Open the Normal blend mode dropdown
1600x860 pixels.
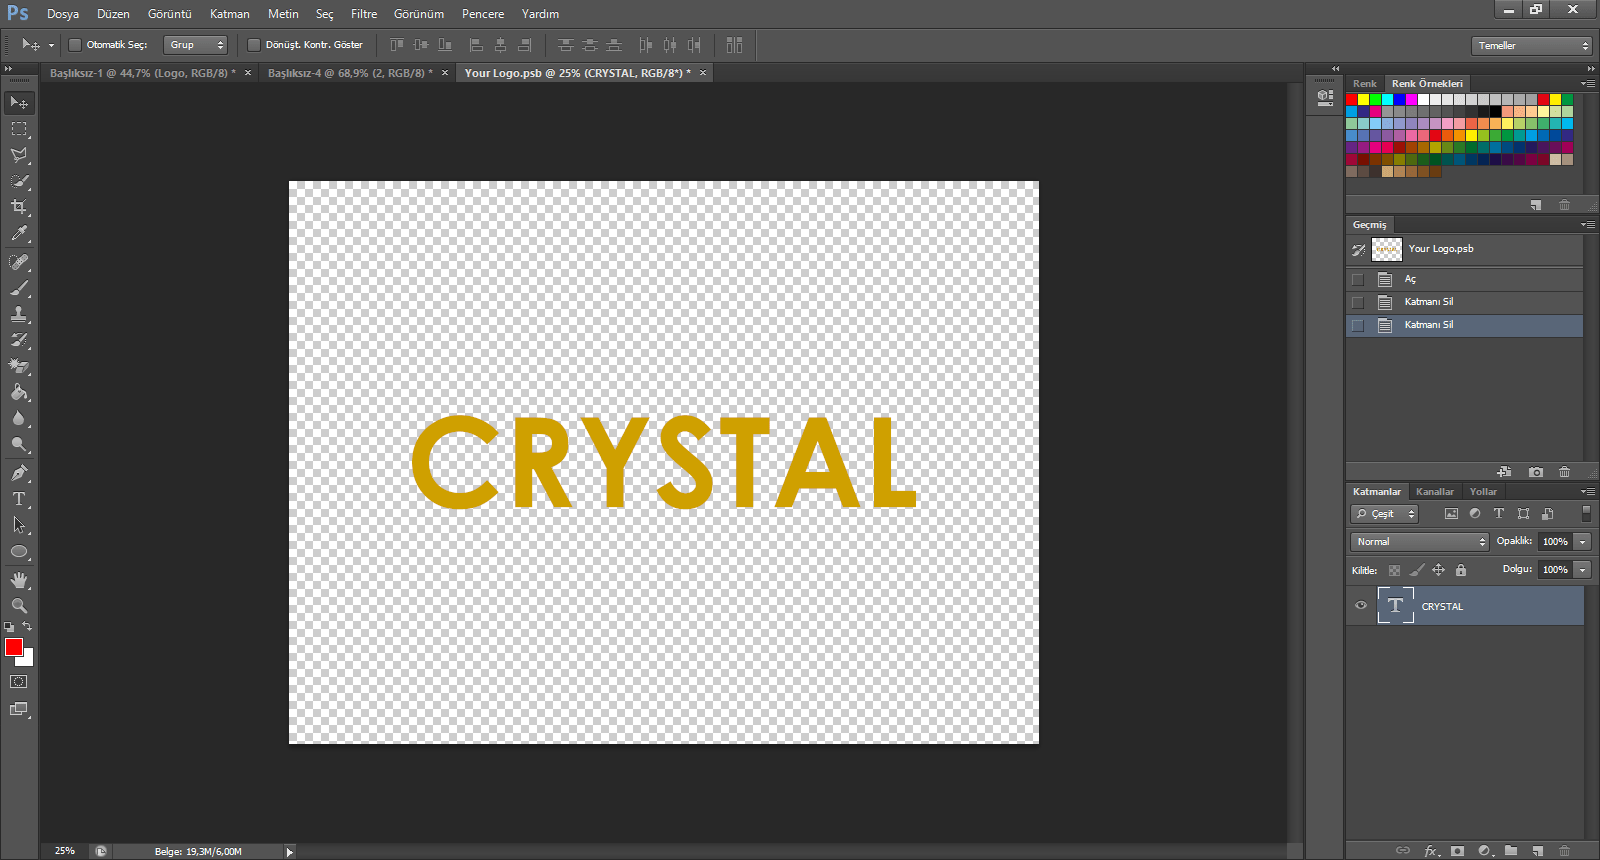point(1419,542)
